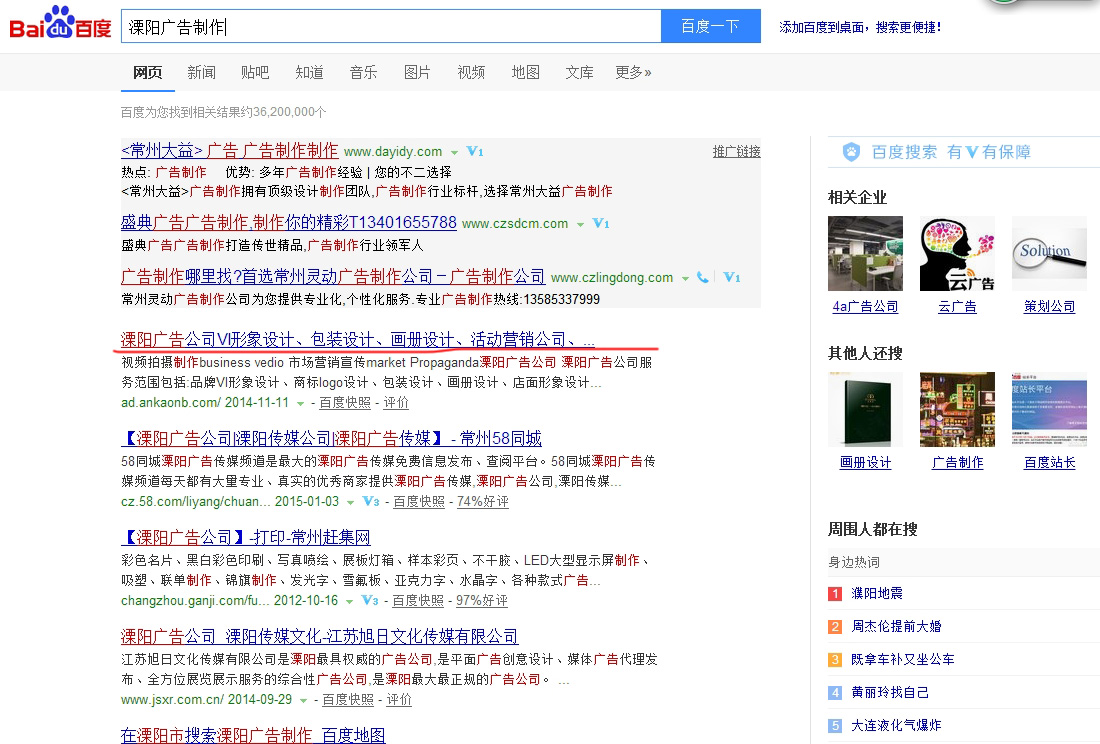Click the V1 badge next to www.dayidy.com

click(x=475, y=151)
